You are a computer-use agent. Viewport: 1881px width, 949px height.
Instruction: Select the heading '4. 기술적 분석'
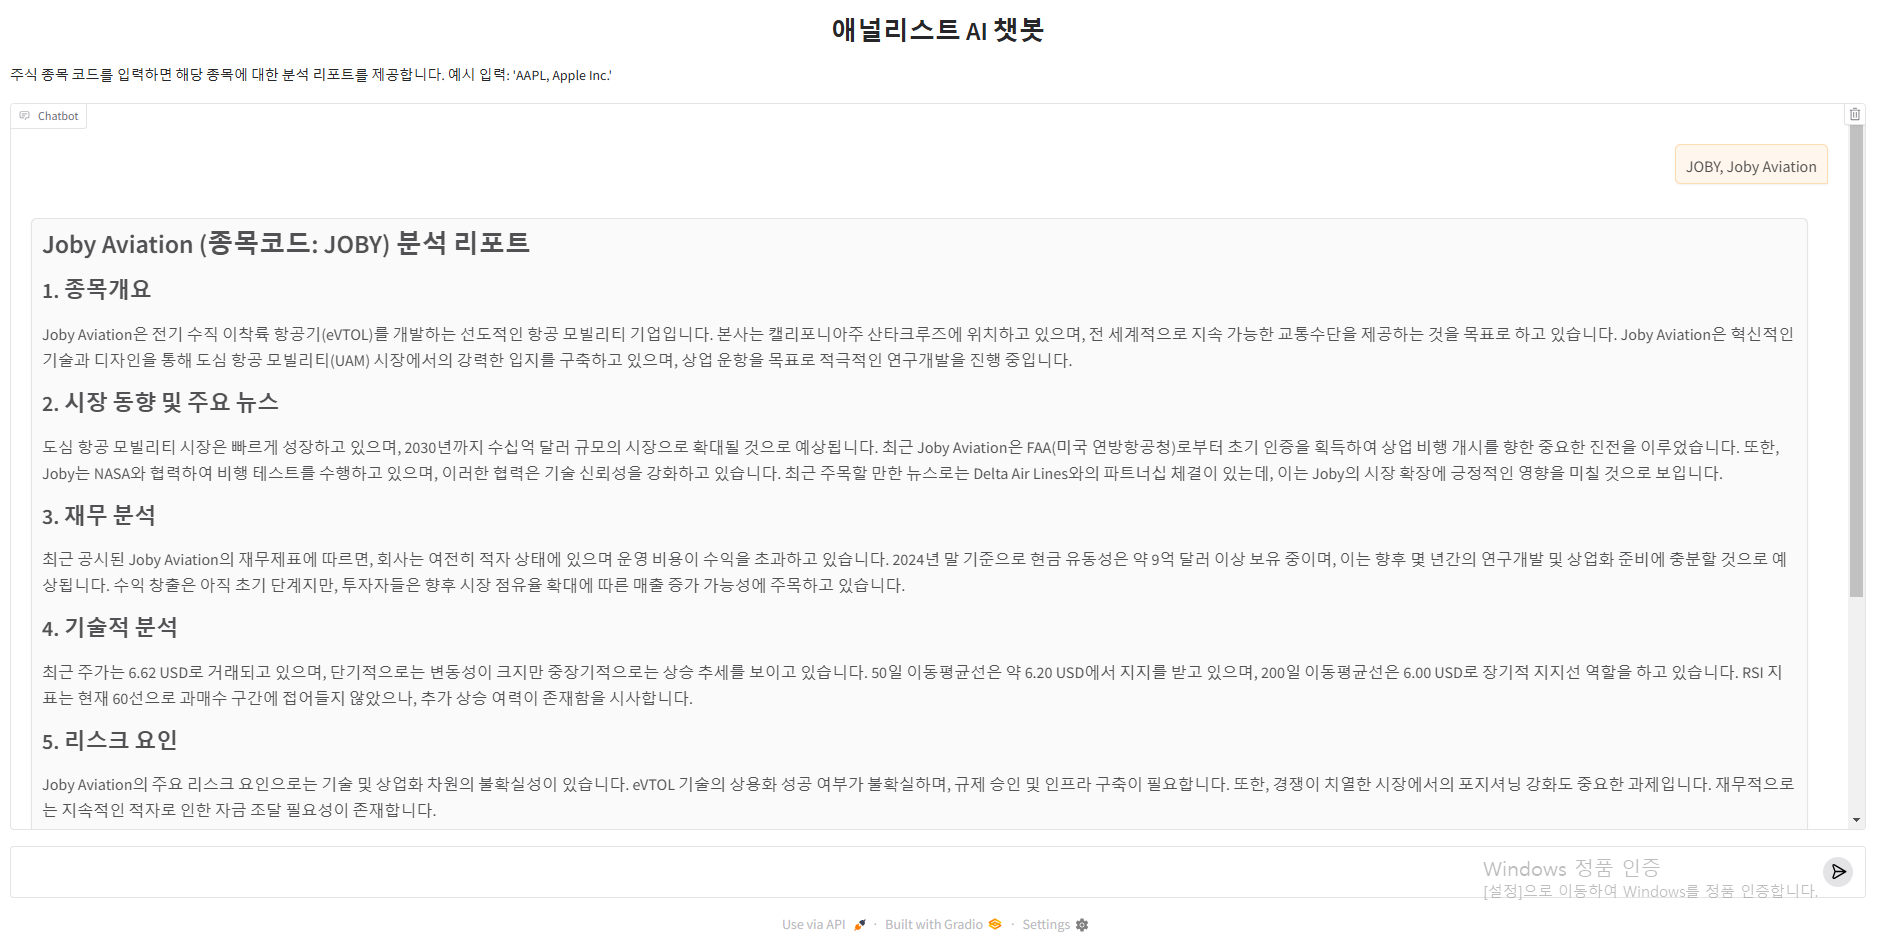(x=110, y=628)
